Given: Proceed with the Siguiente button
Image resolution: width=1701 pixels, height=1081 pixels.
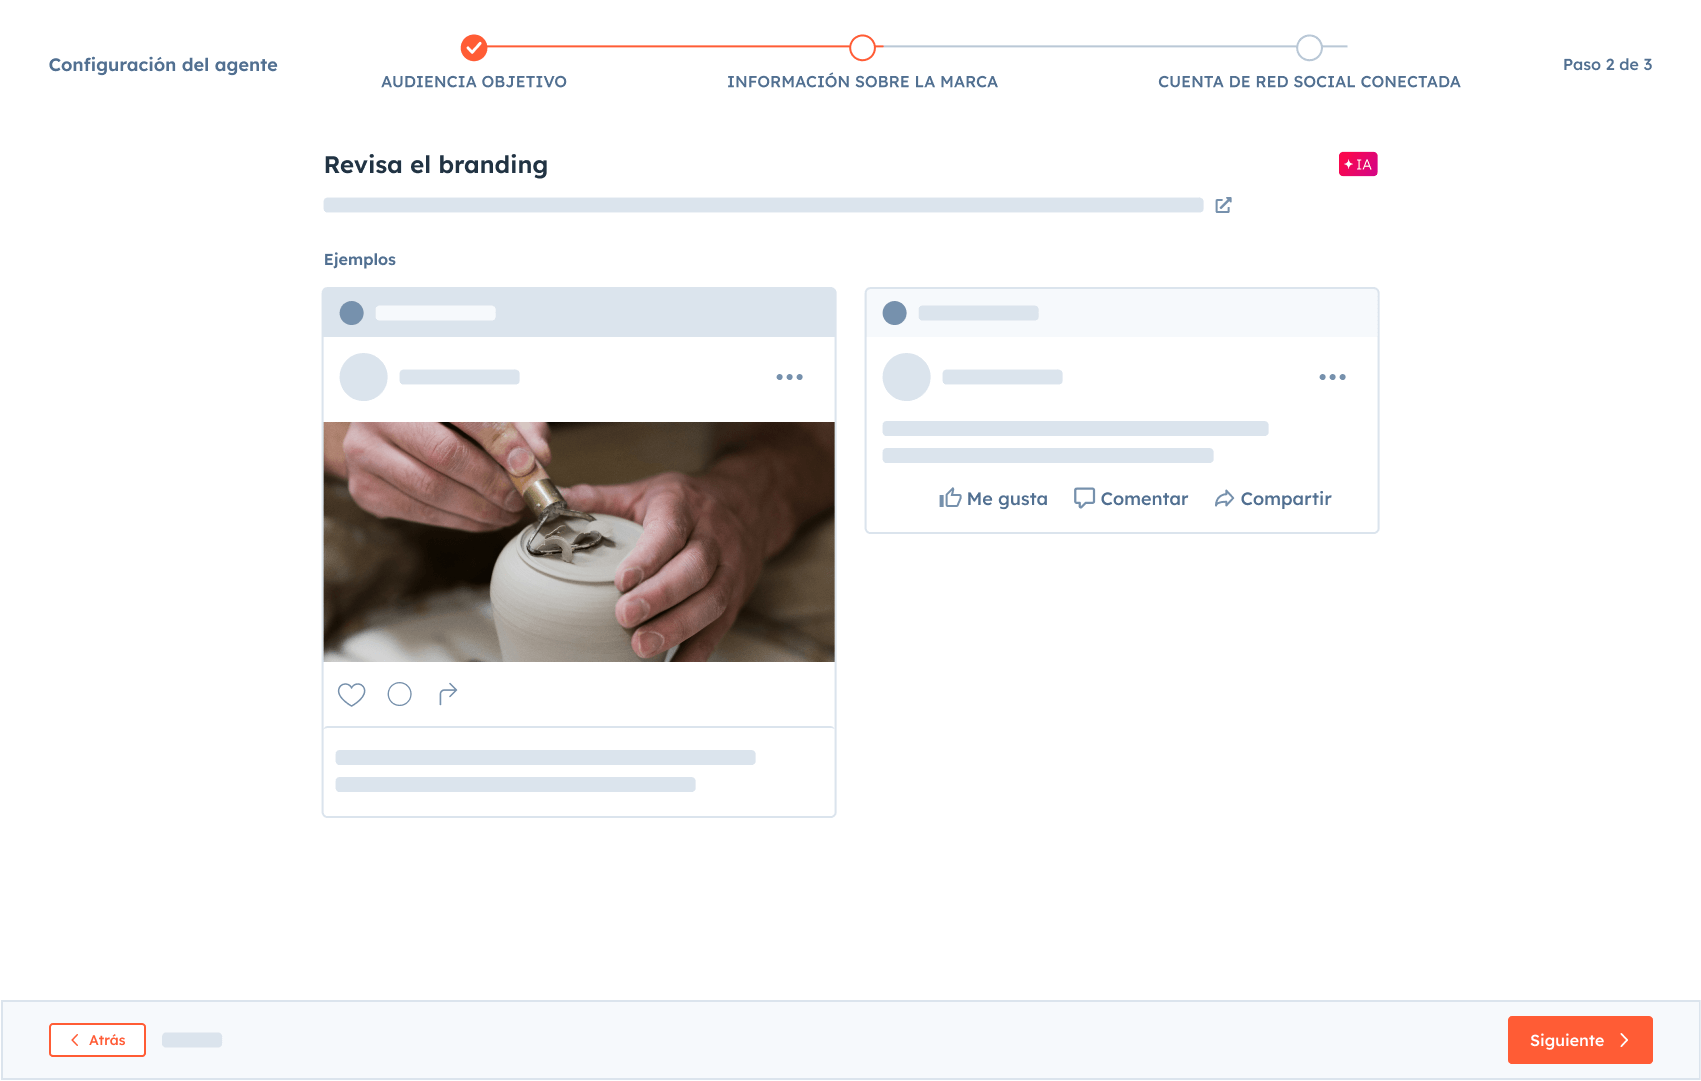Looking at the screenshot, I should click(x=1580, y=1040).
